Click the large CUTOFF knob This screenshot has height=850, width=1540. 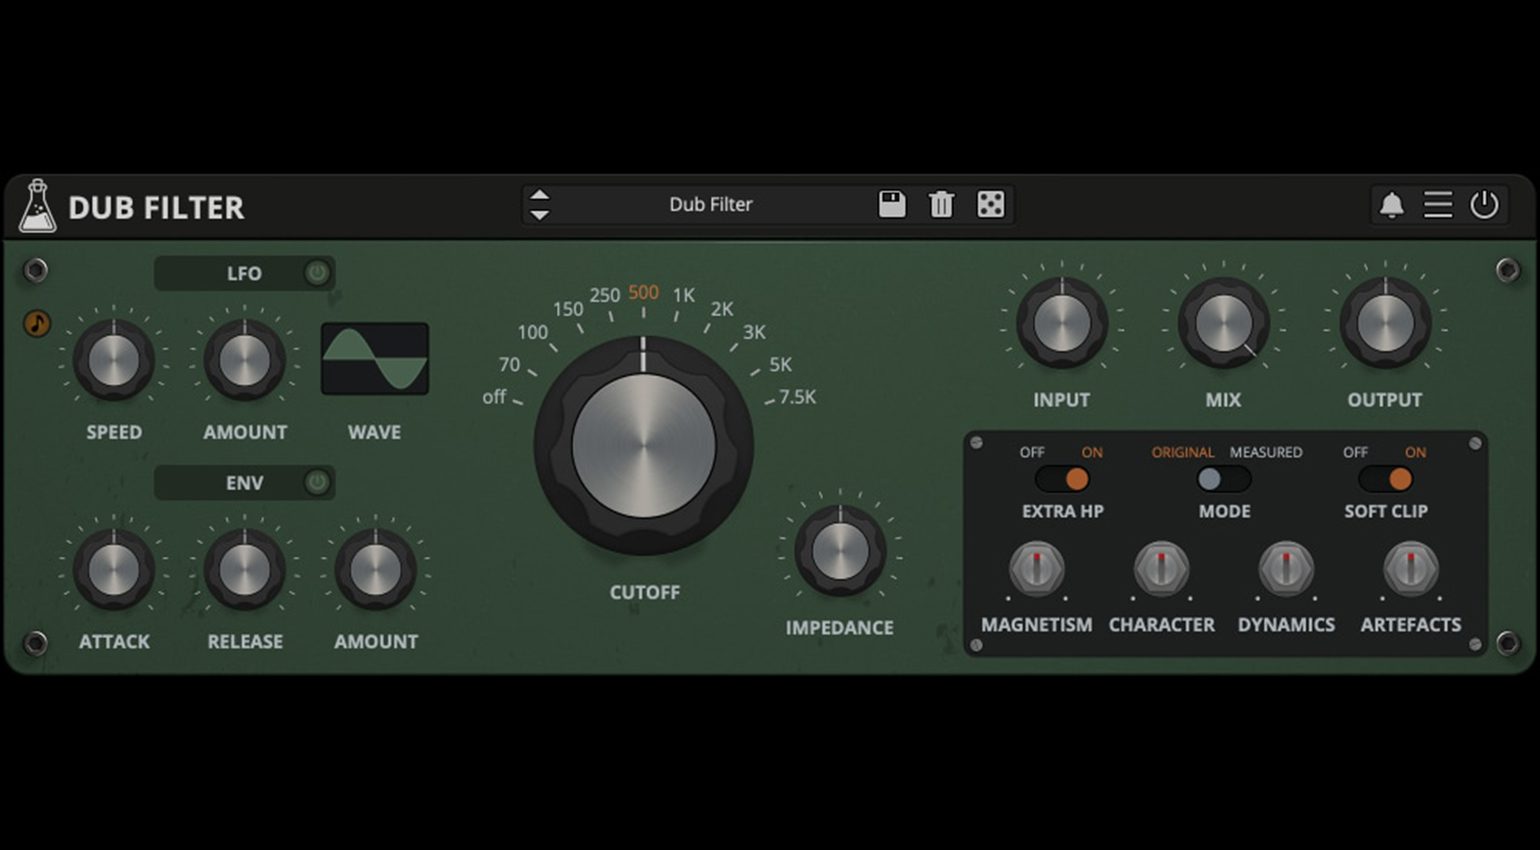(x=643, y=446)
